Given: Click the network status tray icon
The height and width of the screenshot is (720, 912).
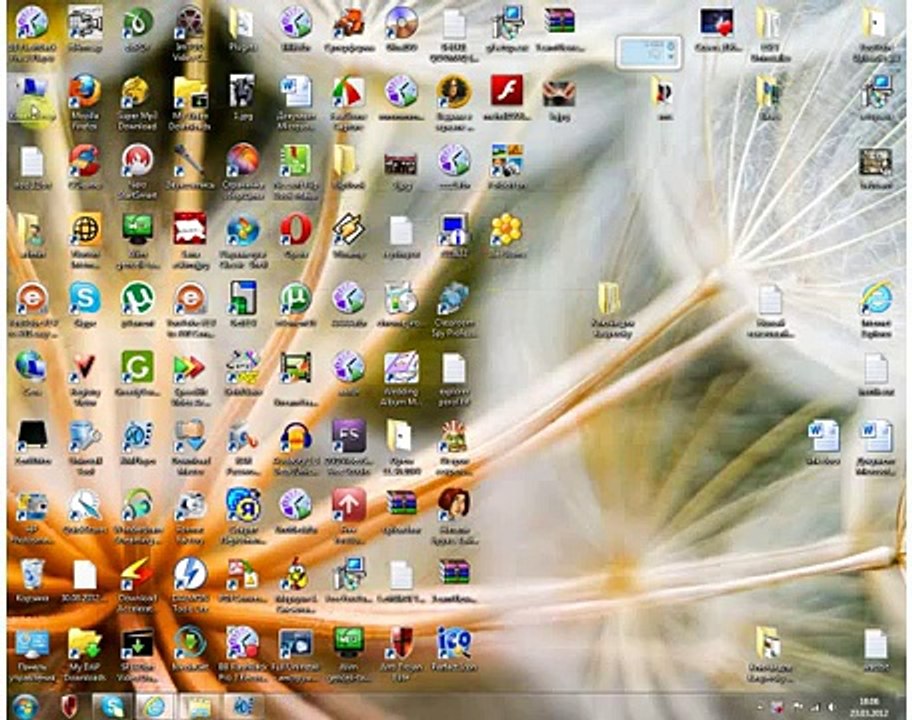Looking at the screenshot, I should (815, 707).
